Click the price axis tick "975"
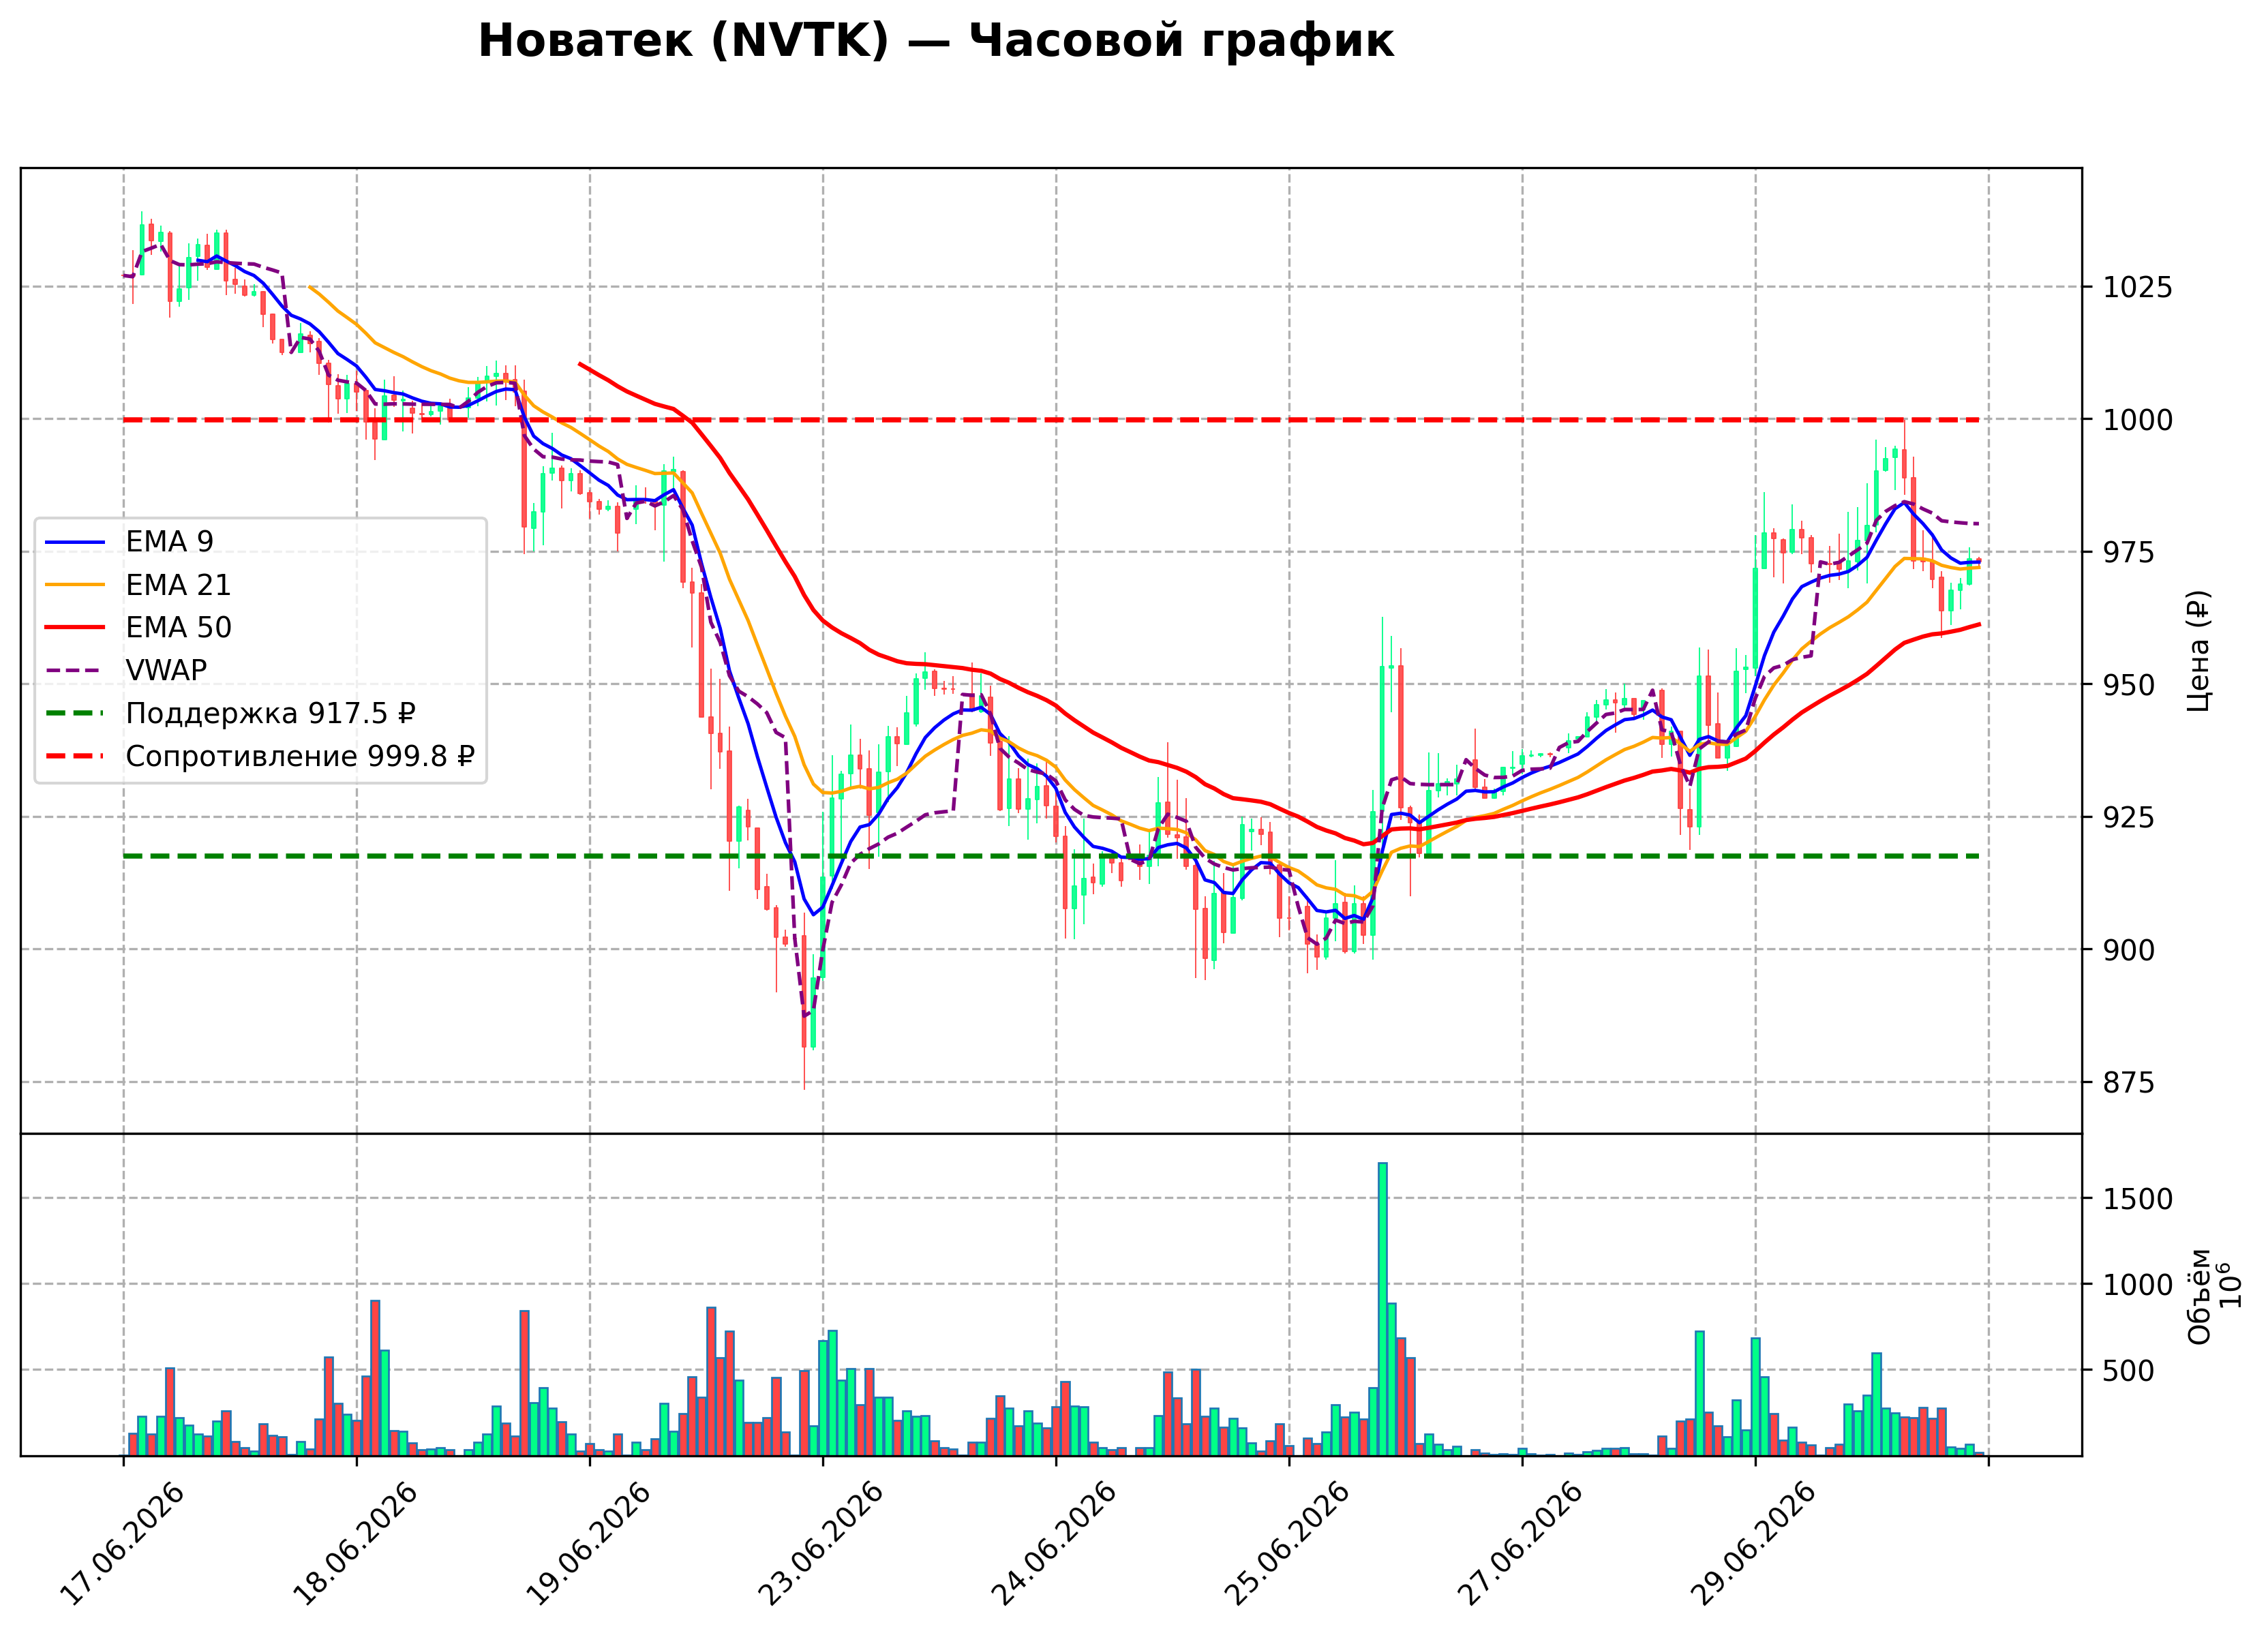 (x=2129, y=553)
